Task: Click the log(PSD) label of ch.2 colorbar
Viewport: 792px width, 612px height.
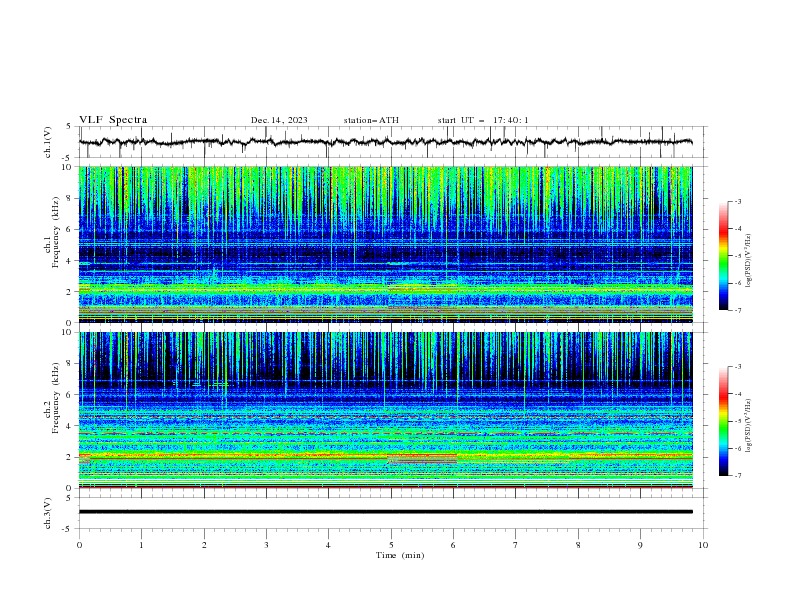Action: coord(748,425)
